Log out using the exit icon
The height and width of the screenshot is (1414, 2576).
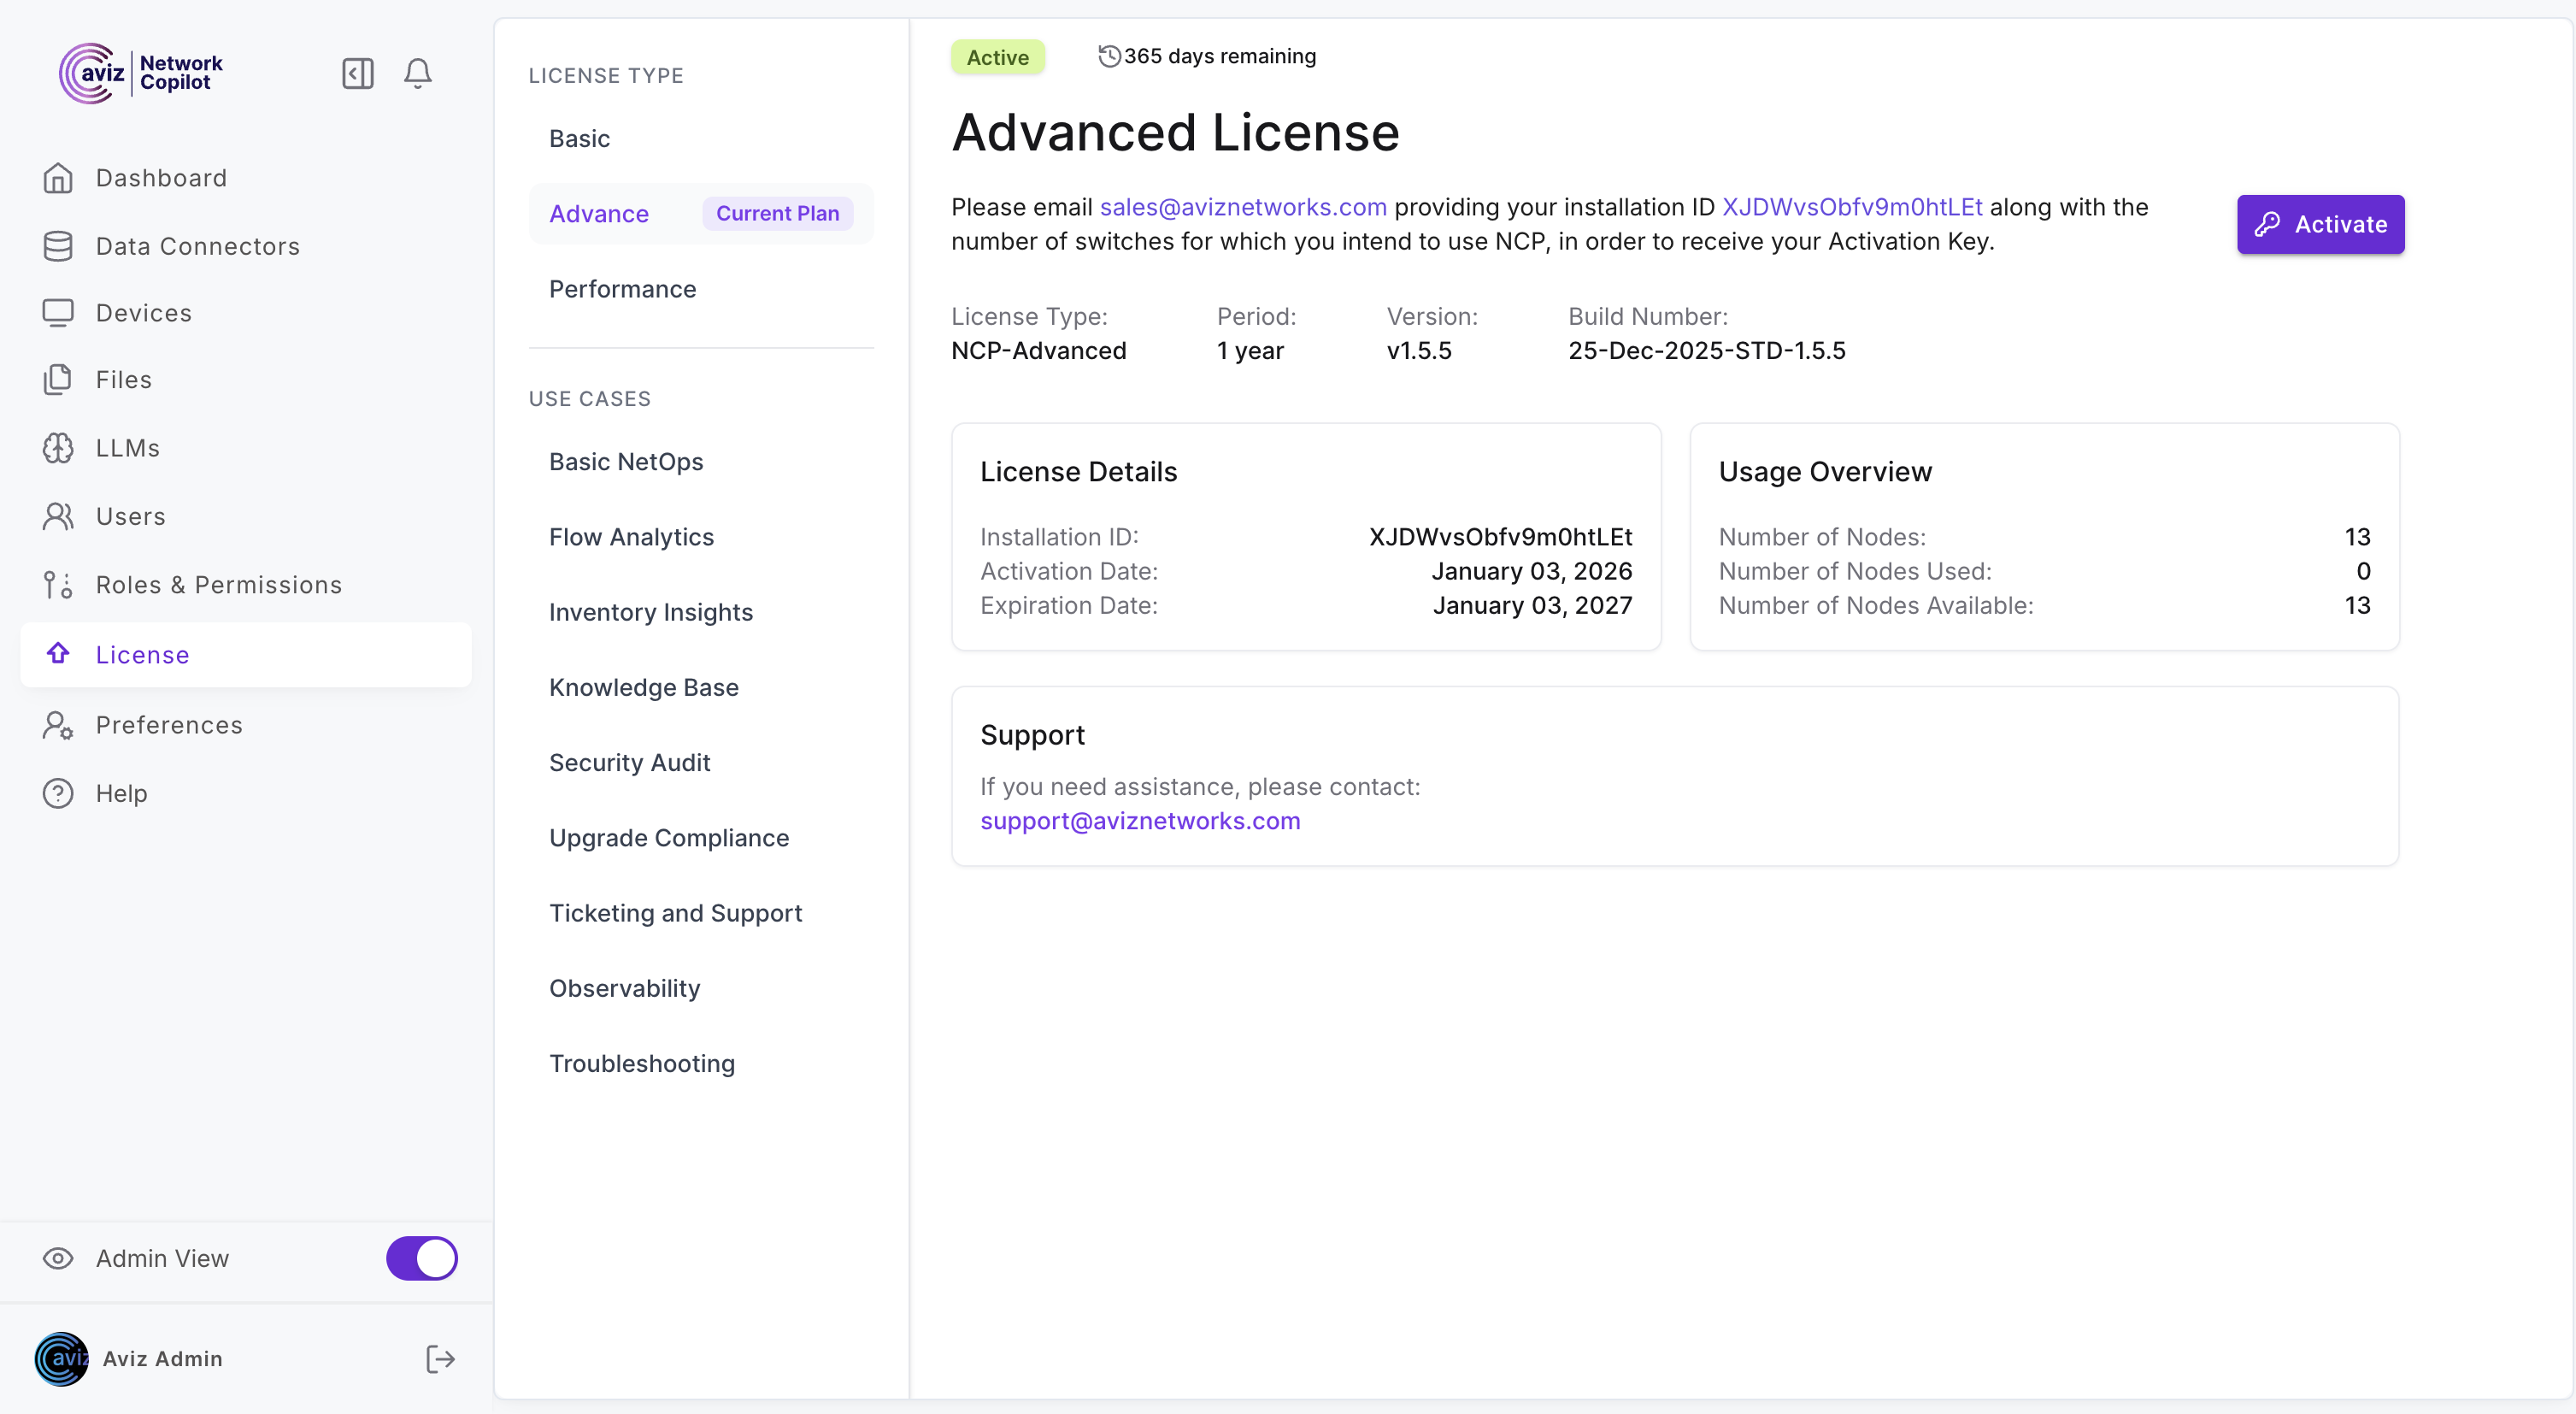click(x=440, y=1359)
